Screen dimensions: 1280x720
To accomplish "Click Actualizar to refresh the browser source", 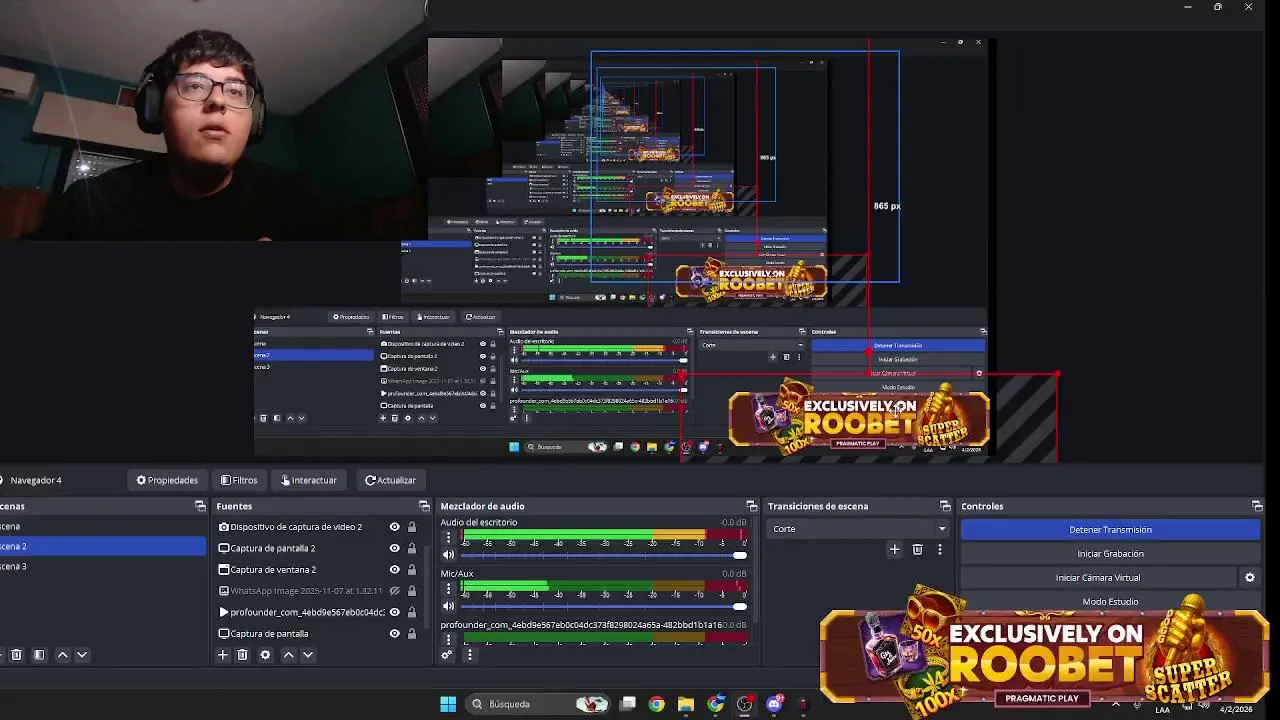I will pyautogui.click(x=390, y=480).
